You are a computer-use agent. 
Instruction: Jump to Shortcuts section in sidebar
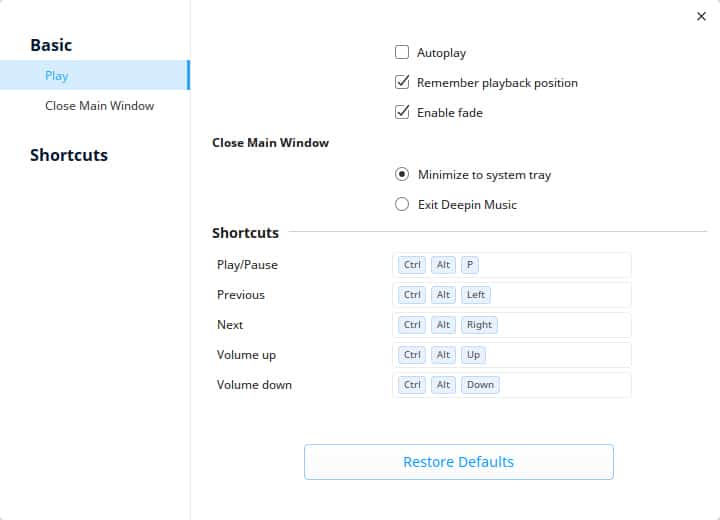(69, 155)
